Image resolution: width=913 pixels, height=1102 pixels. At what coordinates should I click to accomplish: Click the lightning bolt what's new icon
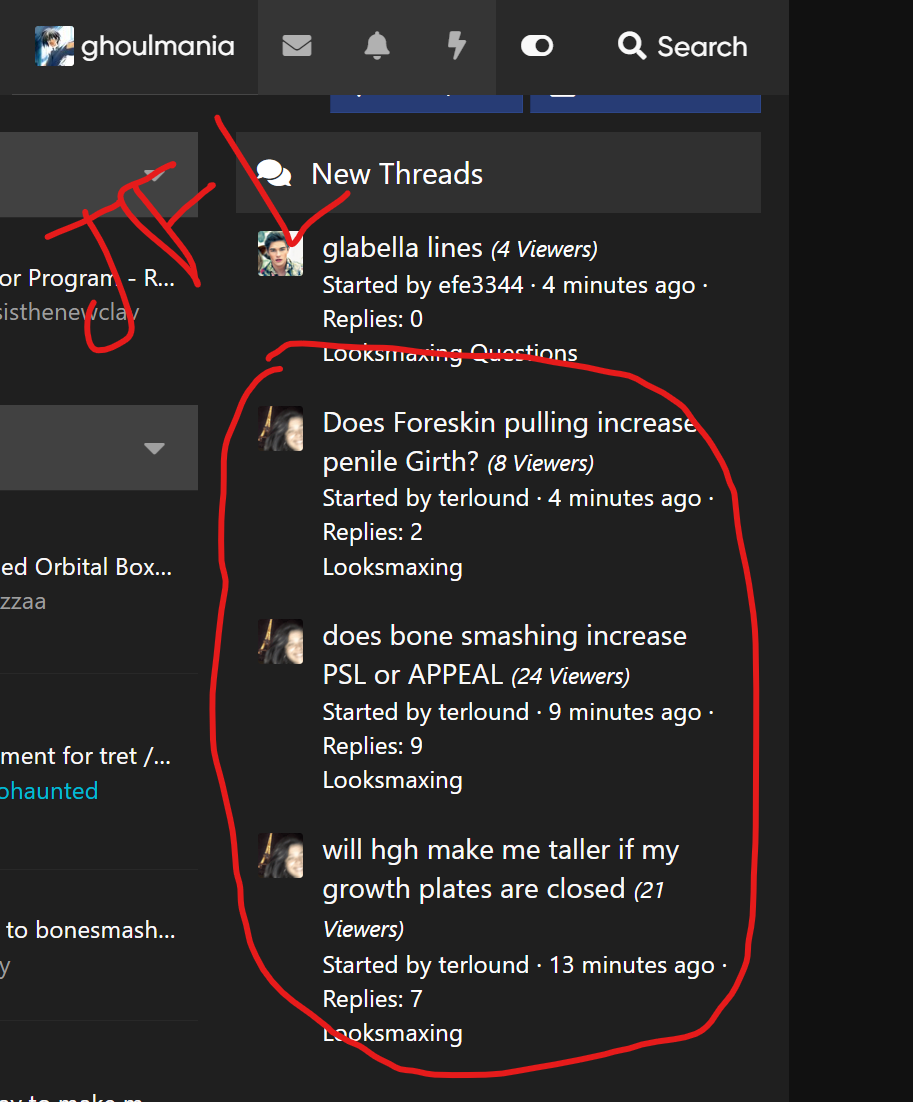pyautogui.click(x=456, y=46)
